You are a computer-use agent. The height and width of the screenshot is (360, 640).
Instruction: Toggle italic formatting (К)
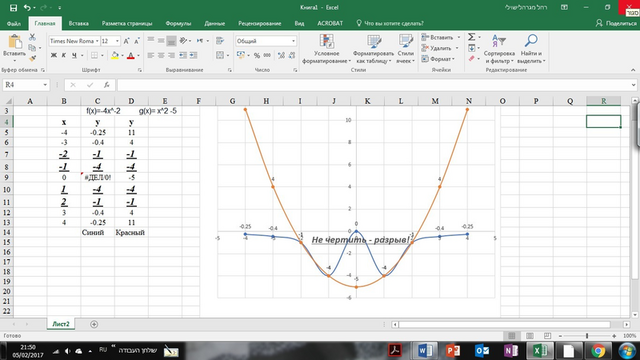tap(64, 55)
